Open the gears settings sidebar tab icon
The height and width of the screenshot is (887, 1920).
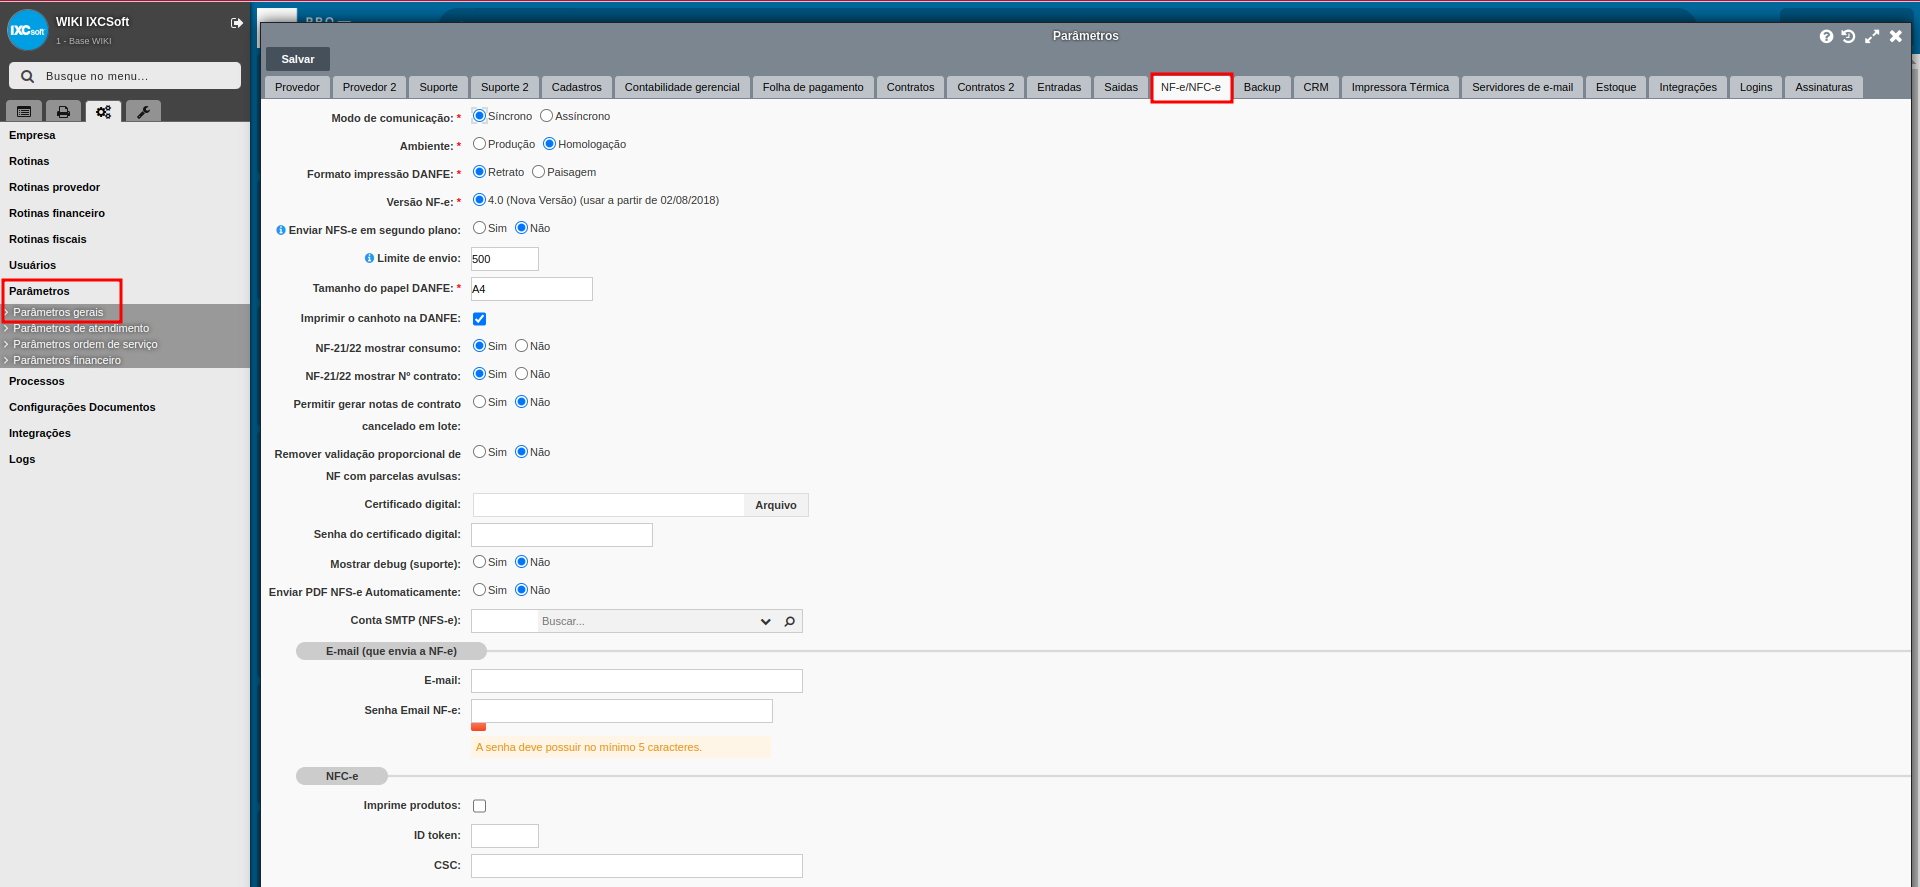coord(103,112)
